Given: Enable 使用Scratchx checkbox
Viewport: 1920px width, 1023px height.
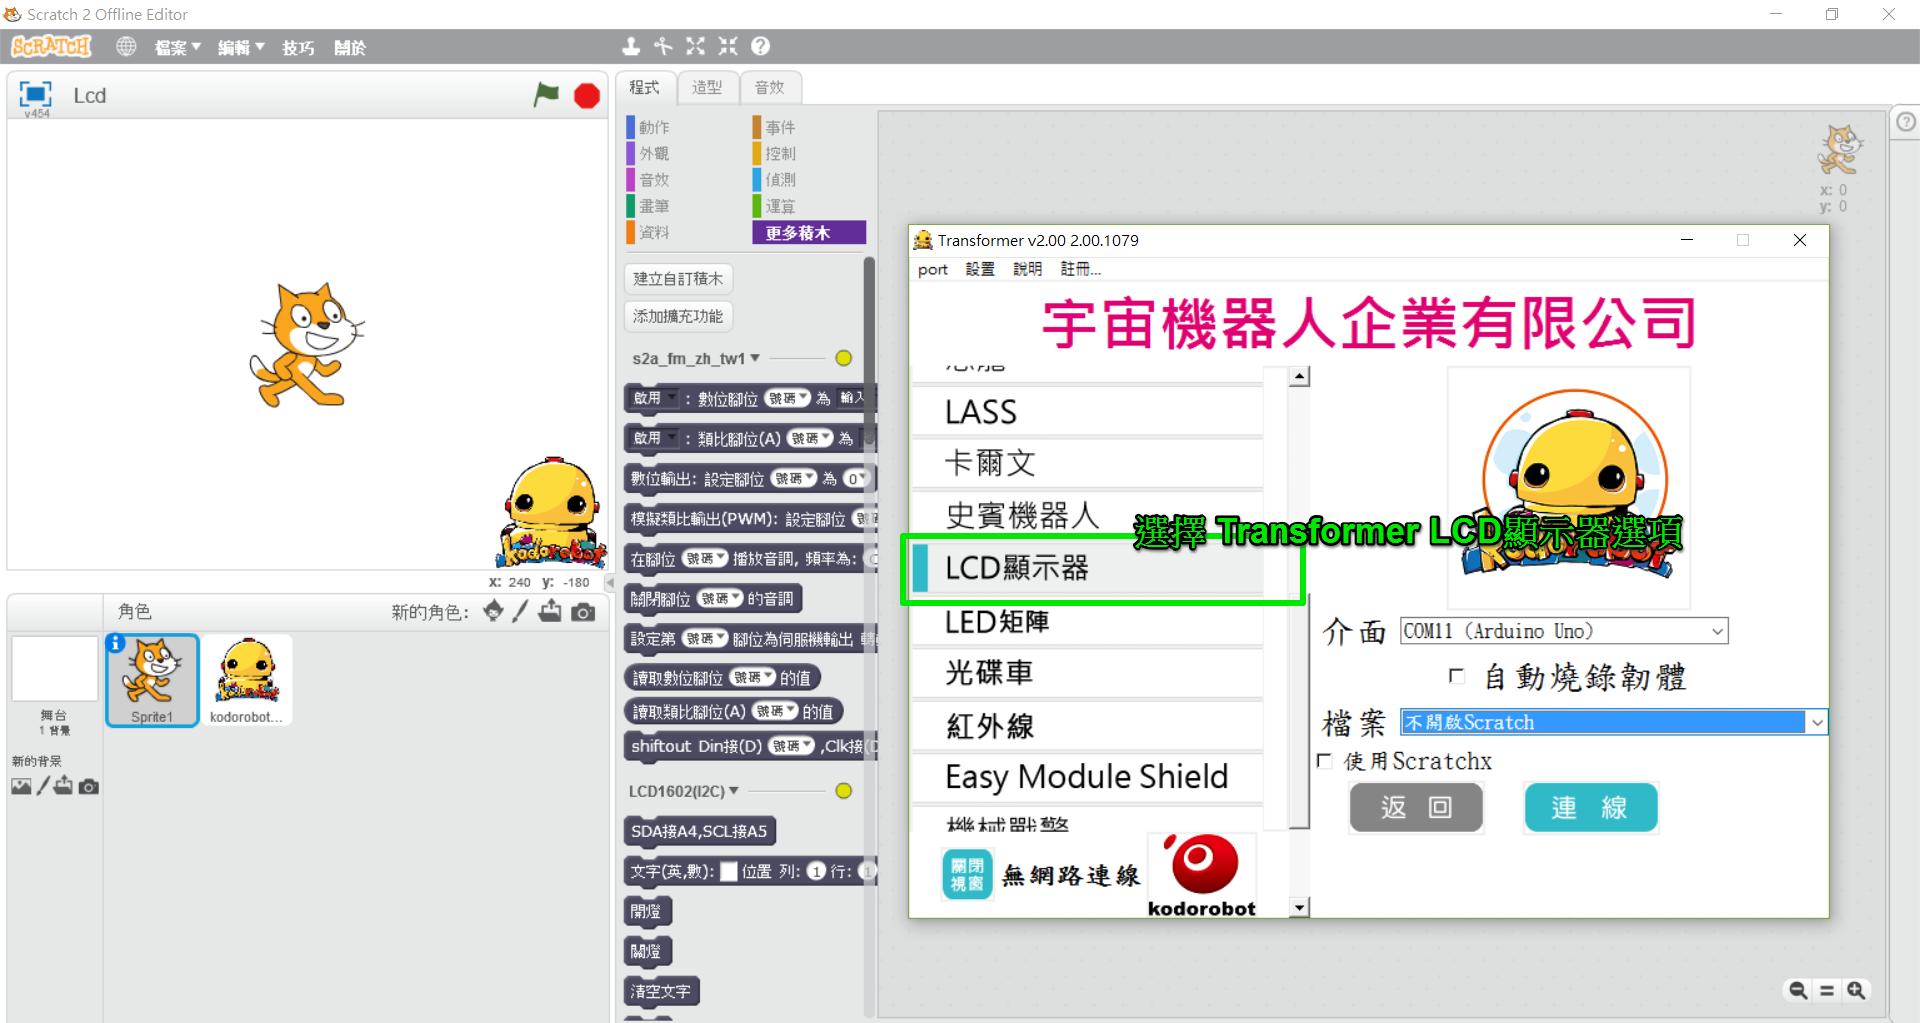Looking at the screenshot, I should click(x=1325, y=761).
